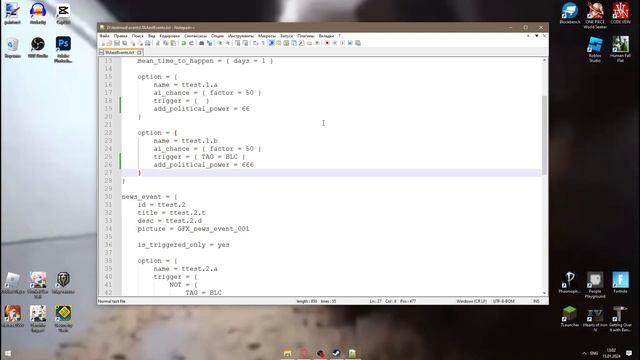Screen dimensions: 640x360
Task: Open the Вкладки menu
Action: [x=326, y=36]
